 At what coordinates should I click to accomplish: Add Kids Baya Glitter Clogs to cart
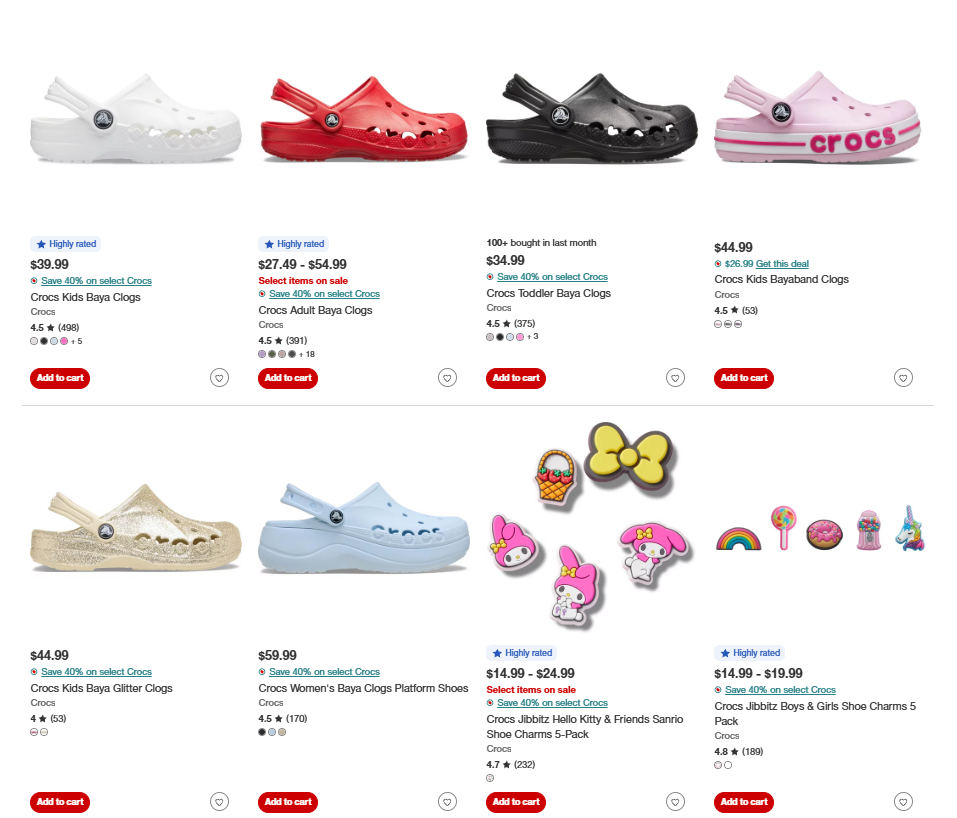point(60,802)
